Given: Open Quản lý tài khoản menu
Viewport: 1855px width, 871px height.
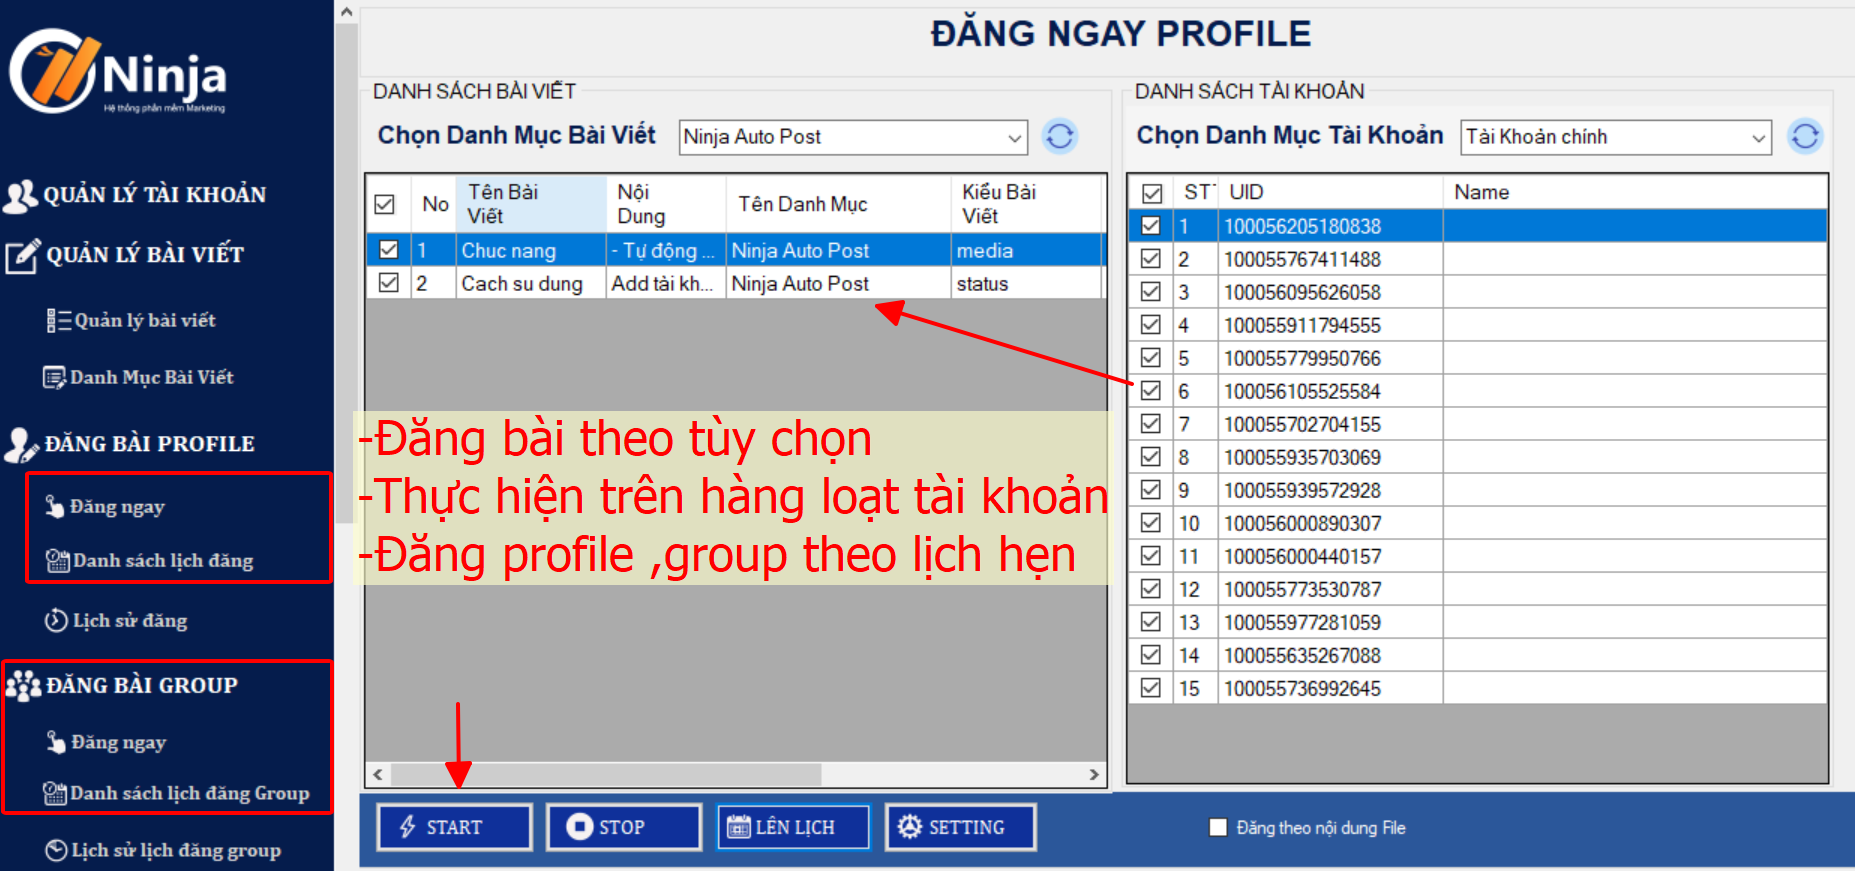Looking at the screenshot, I should [155, 195].
